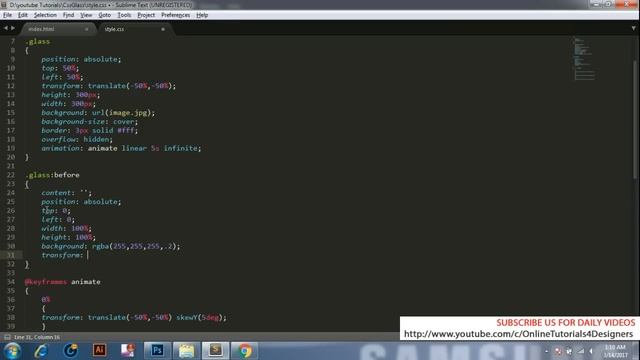Viewport: 640px width, 360px height.
Task: Open the Selection menu
Action: pyautogui.click(x=45, y=15)
